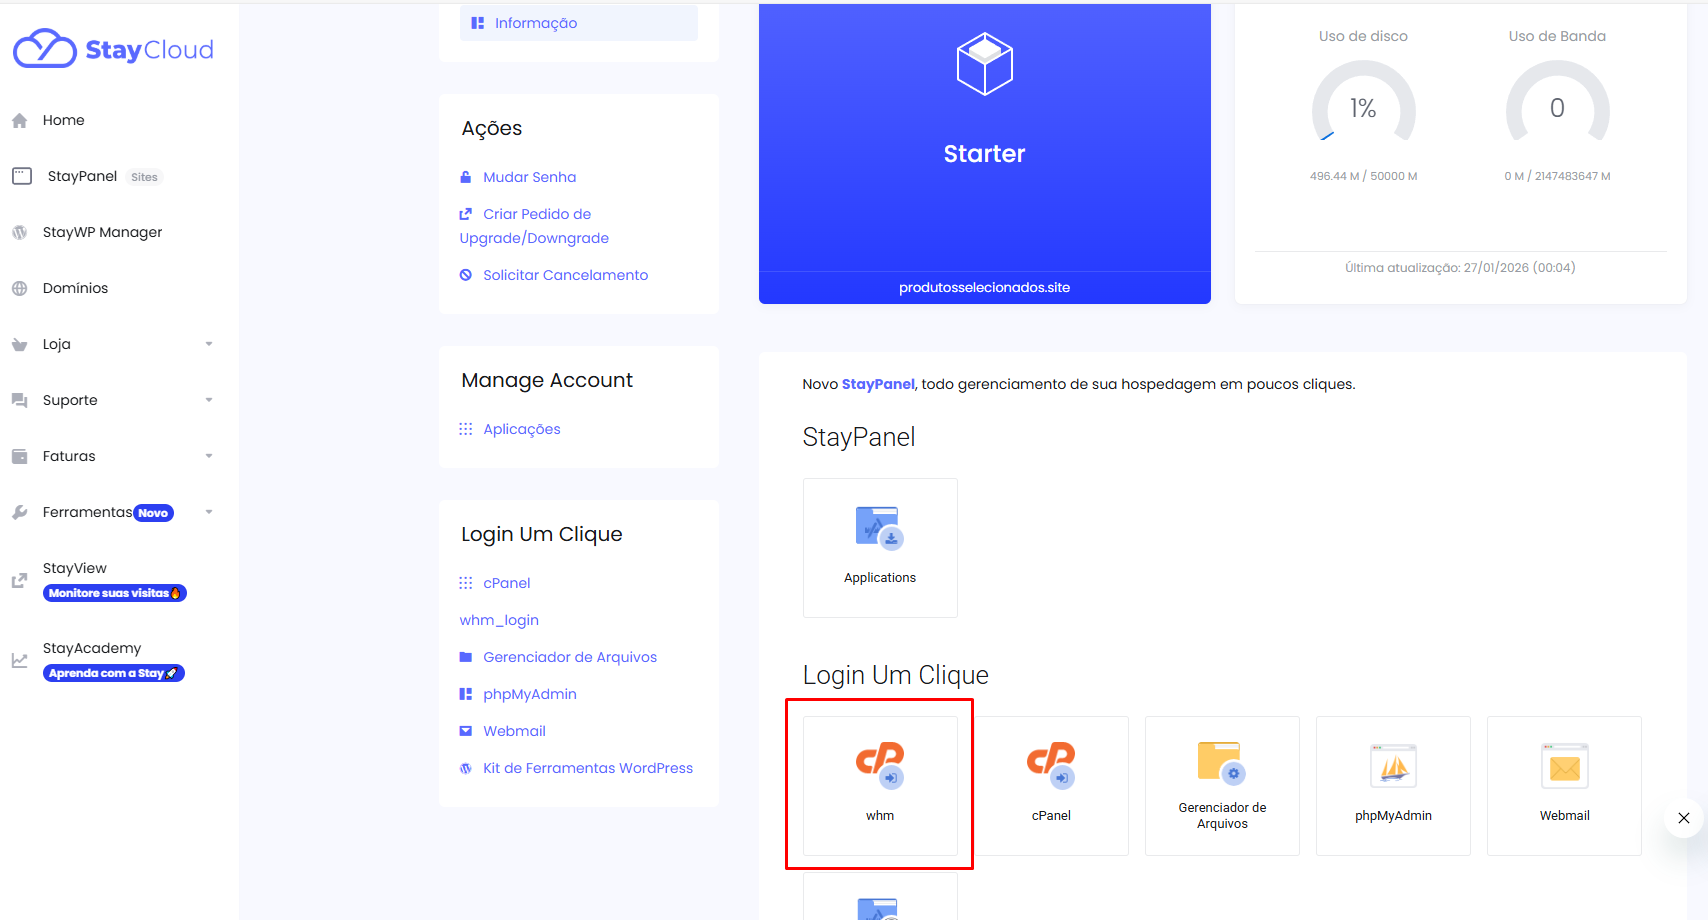
Task: Click the Starter package box icon
Action: [984, 65]
